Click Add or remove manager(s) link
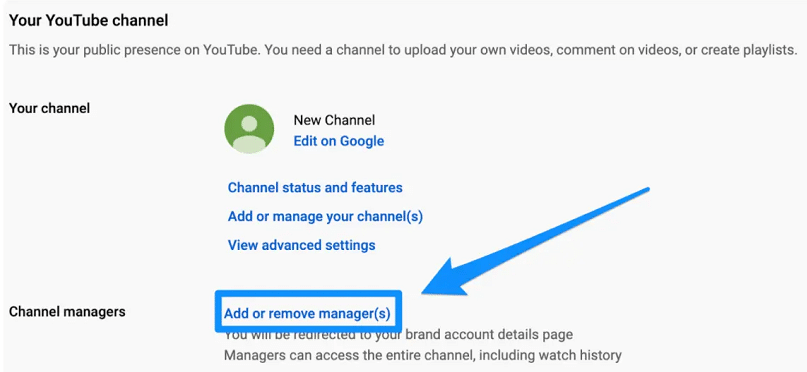This screenshot has height=372, width=807. (x=307, y=313)
